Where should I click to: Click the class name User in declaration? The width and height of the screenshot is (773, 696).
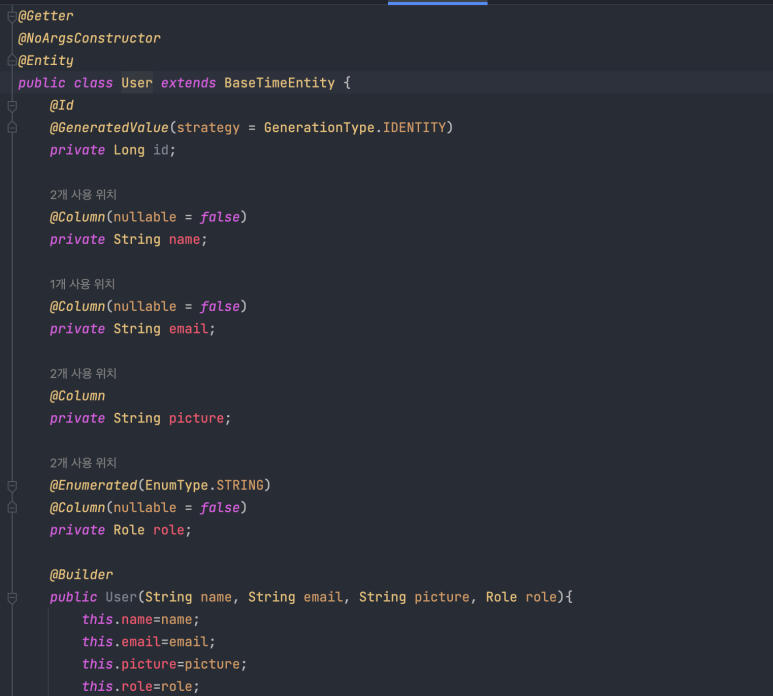pyautogui.click(x=137, y=83)
